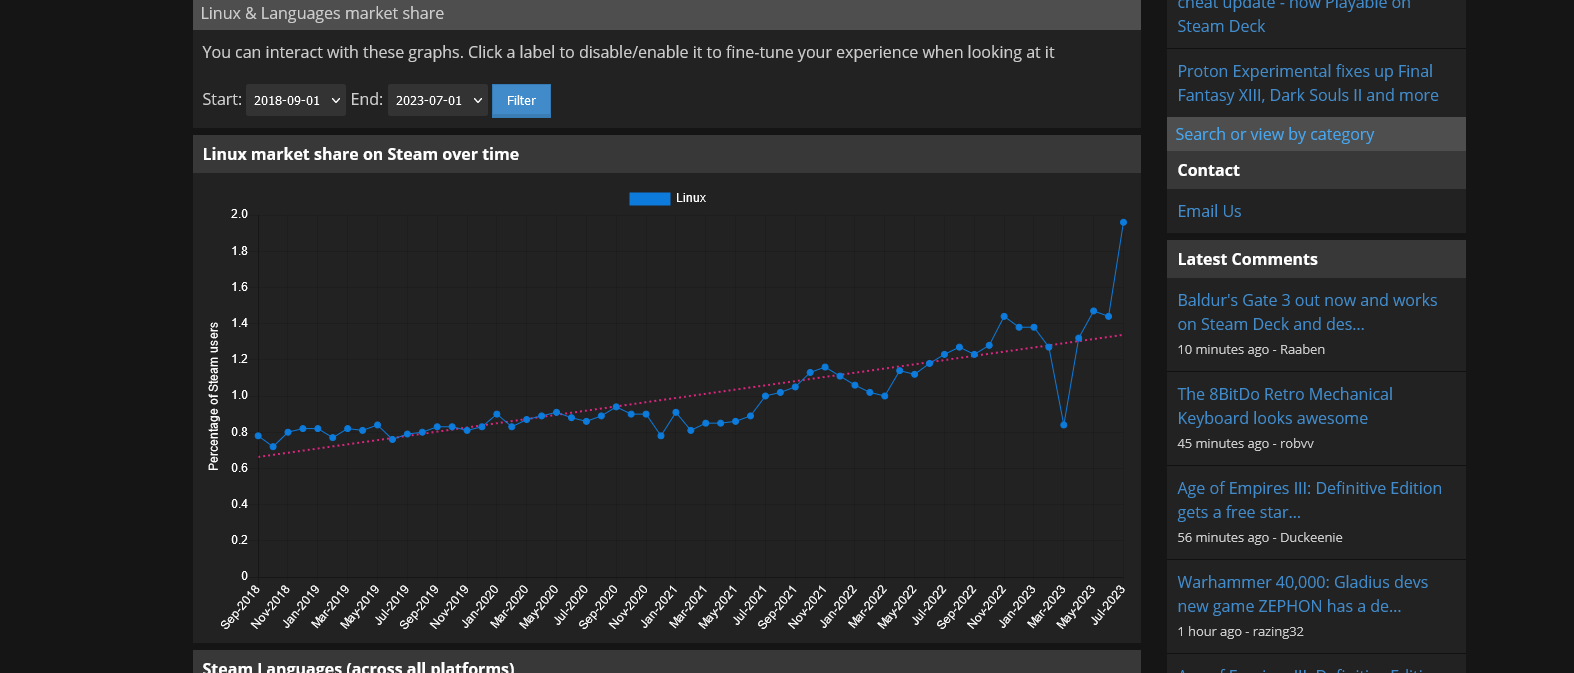Click the July 2023 peak data point
The width and height of the screenshot is (1574, 673).
(1123, 223)
